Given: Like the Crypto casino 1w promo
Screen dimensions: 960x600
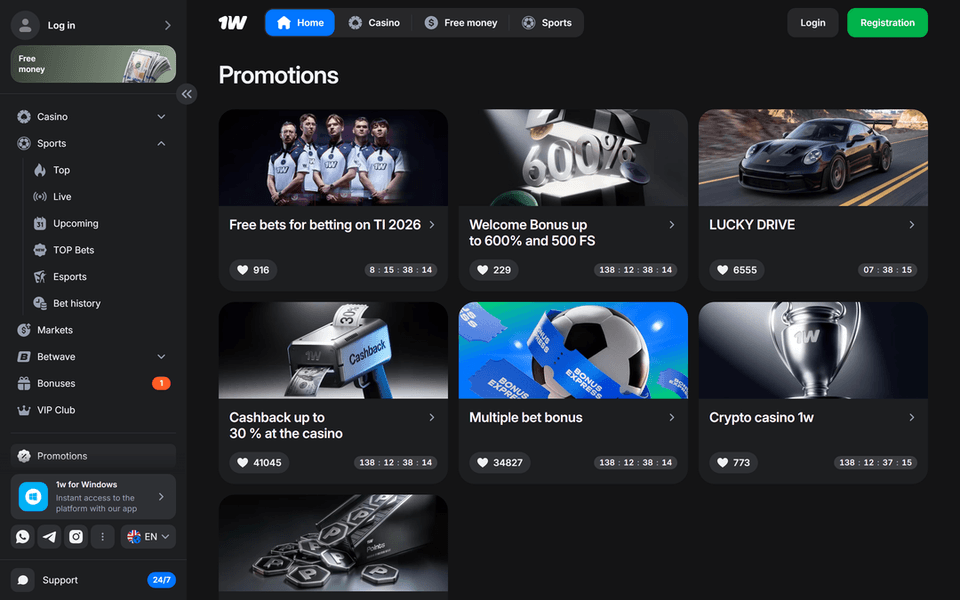Looking at the screenshot, I should click(733, 463).
